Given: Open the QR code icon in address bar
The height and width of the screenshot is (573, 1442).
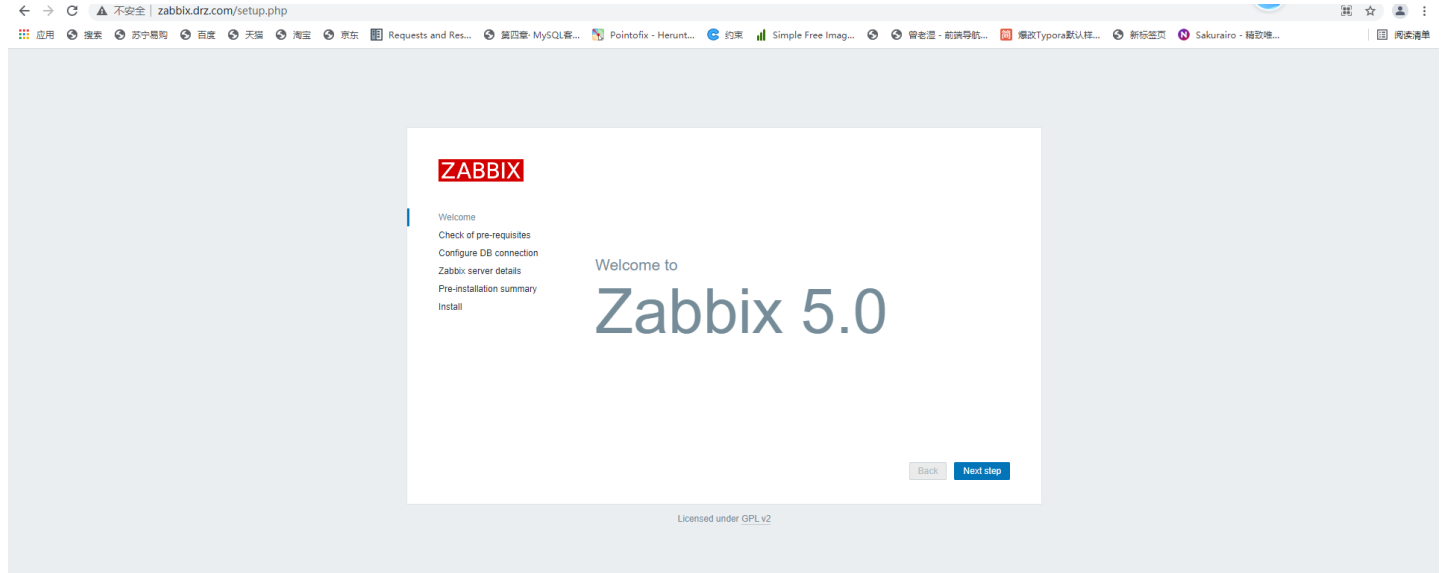Looking at the screenshot, I should 1346,11.
